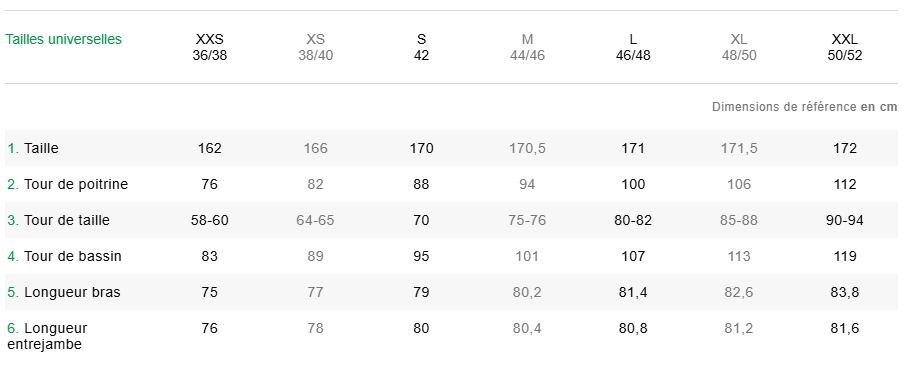The width and height of the screenshot is (904, 376).
Task: Choose the XXL 50/52 size header
Action: [x=845, y=47]
